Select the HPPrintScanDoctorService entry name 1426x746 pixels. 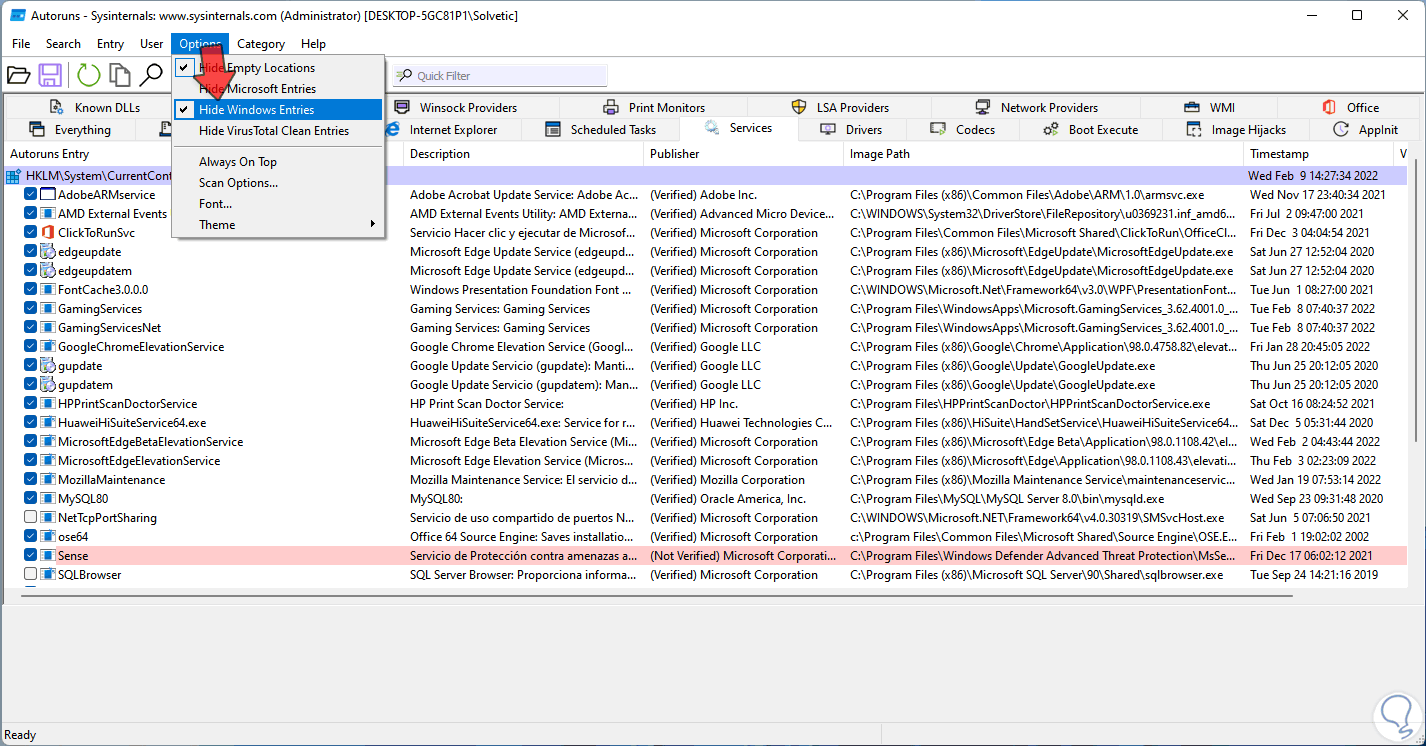click(x=128, y=404)
